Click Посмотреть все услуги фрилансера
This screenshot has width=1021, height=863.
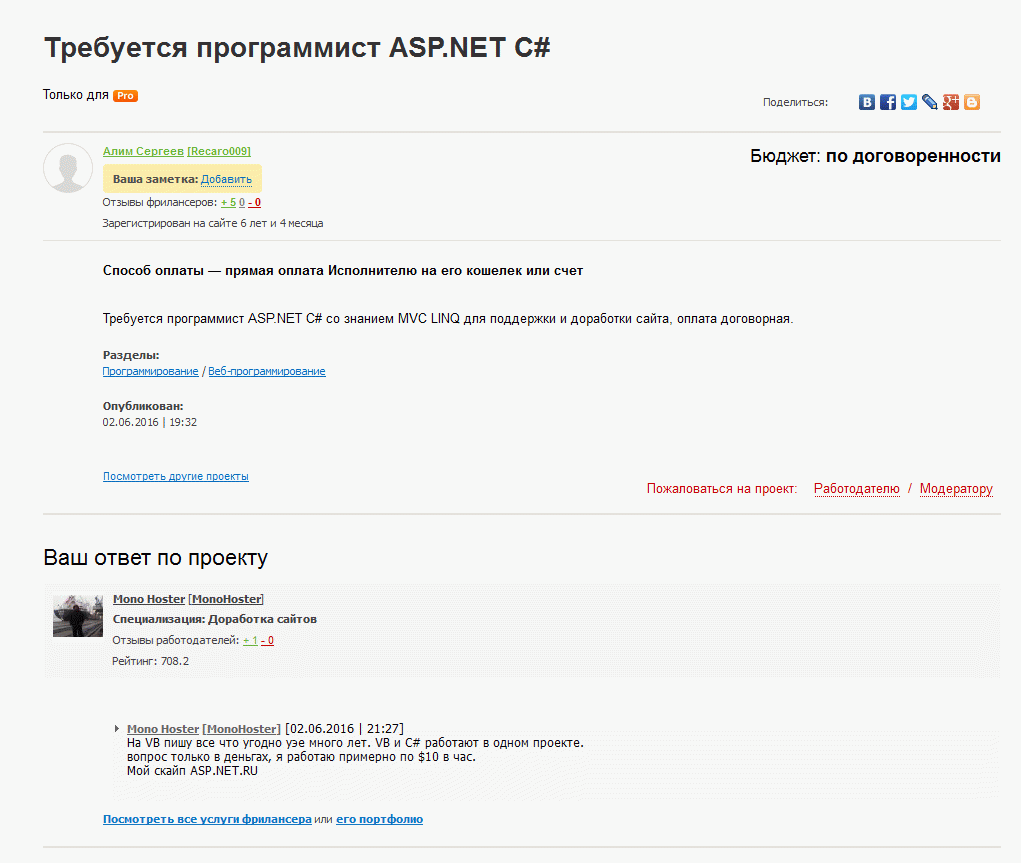pos(207,819)
